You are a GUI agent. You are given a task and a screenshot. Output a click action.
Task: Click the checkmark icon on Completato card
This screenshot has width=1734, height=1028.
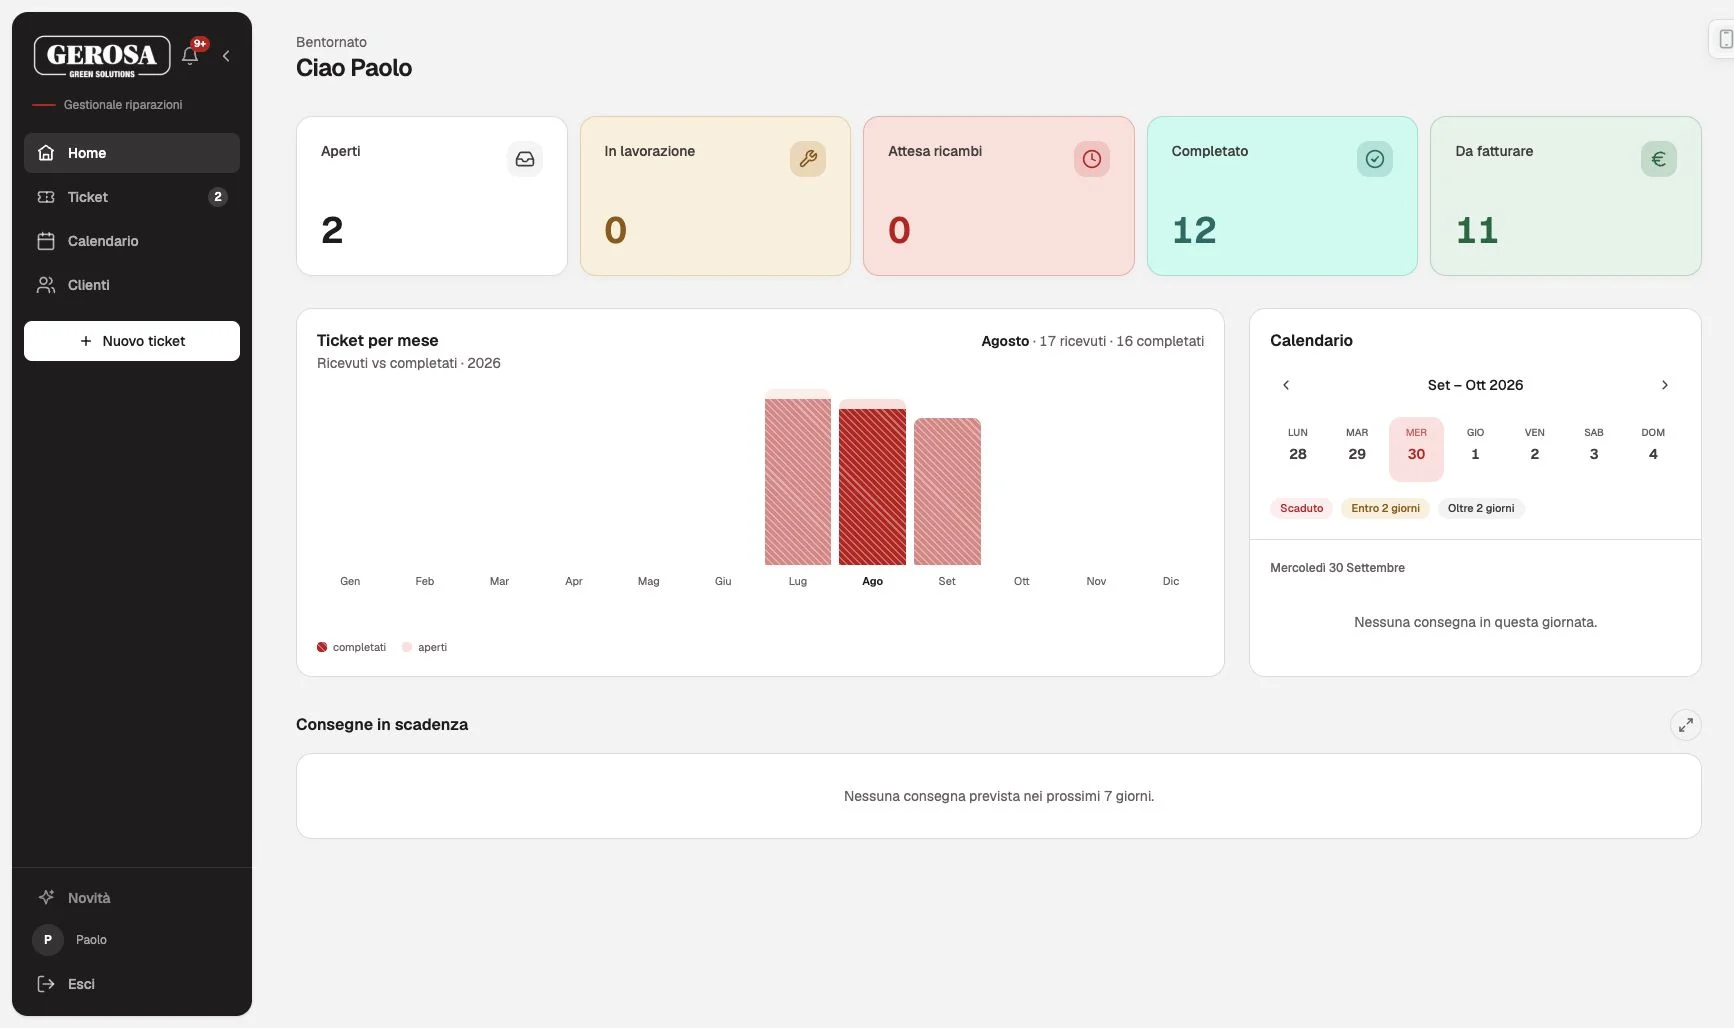tap(1375, 159)
